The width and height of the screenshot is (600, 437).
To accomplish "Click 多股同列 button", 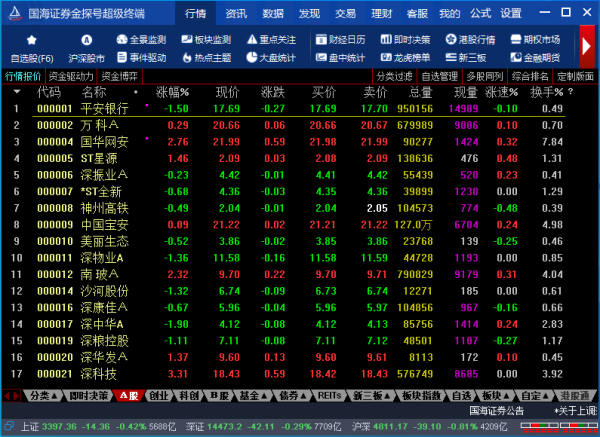I will pos(484,77).
